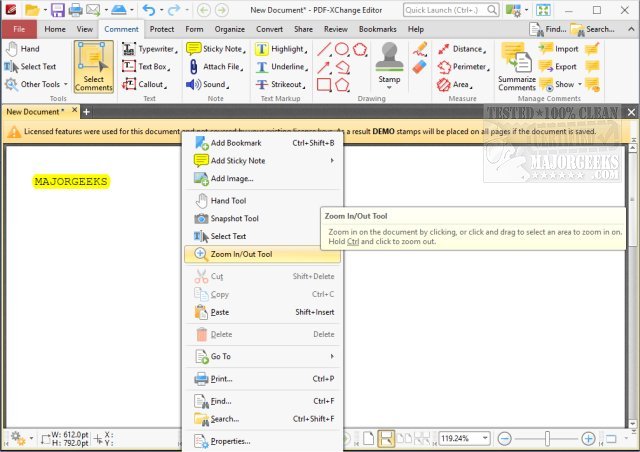Click Export comments
Image resolution: width=640 pixels, height=452 pixels.
[558, 67]
